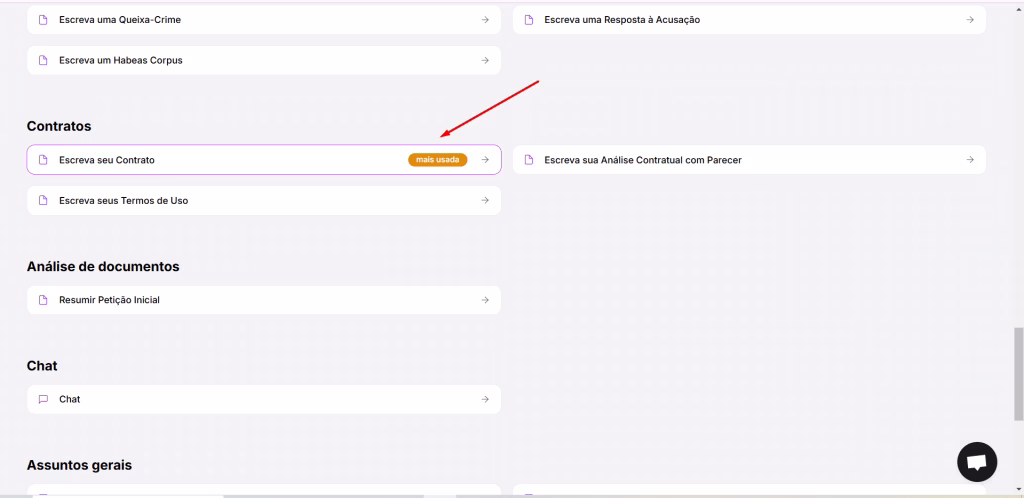Open Escreva uma Resposta à Acusação card
This screenshot has height=498, width=1024.
coord(749,20)
